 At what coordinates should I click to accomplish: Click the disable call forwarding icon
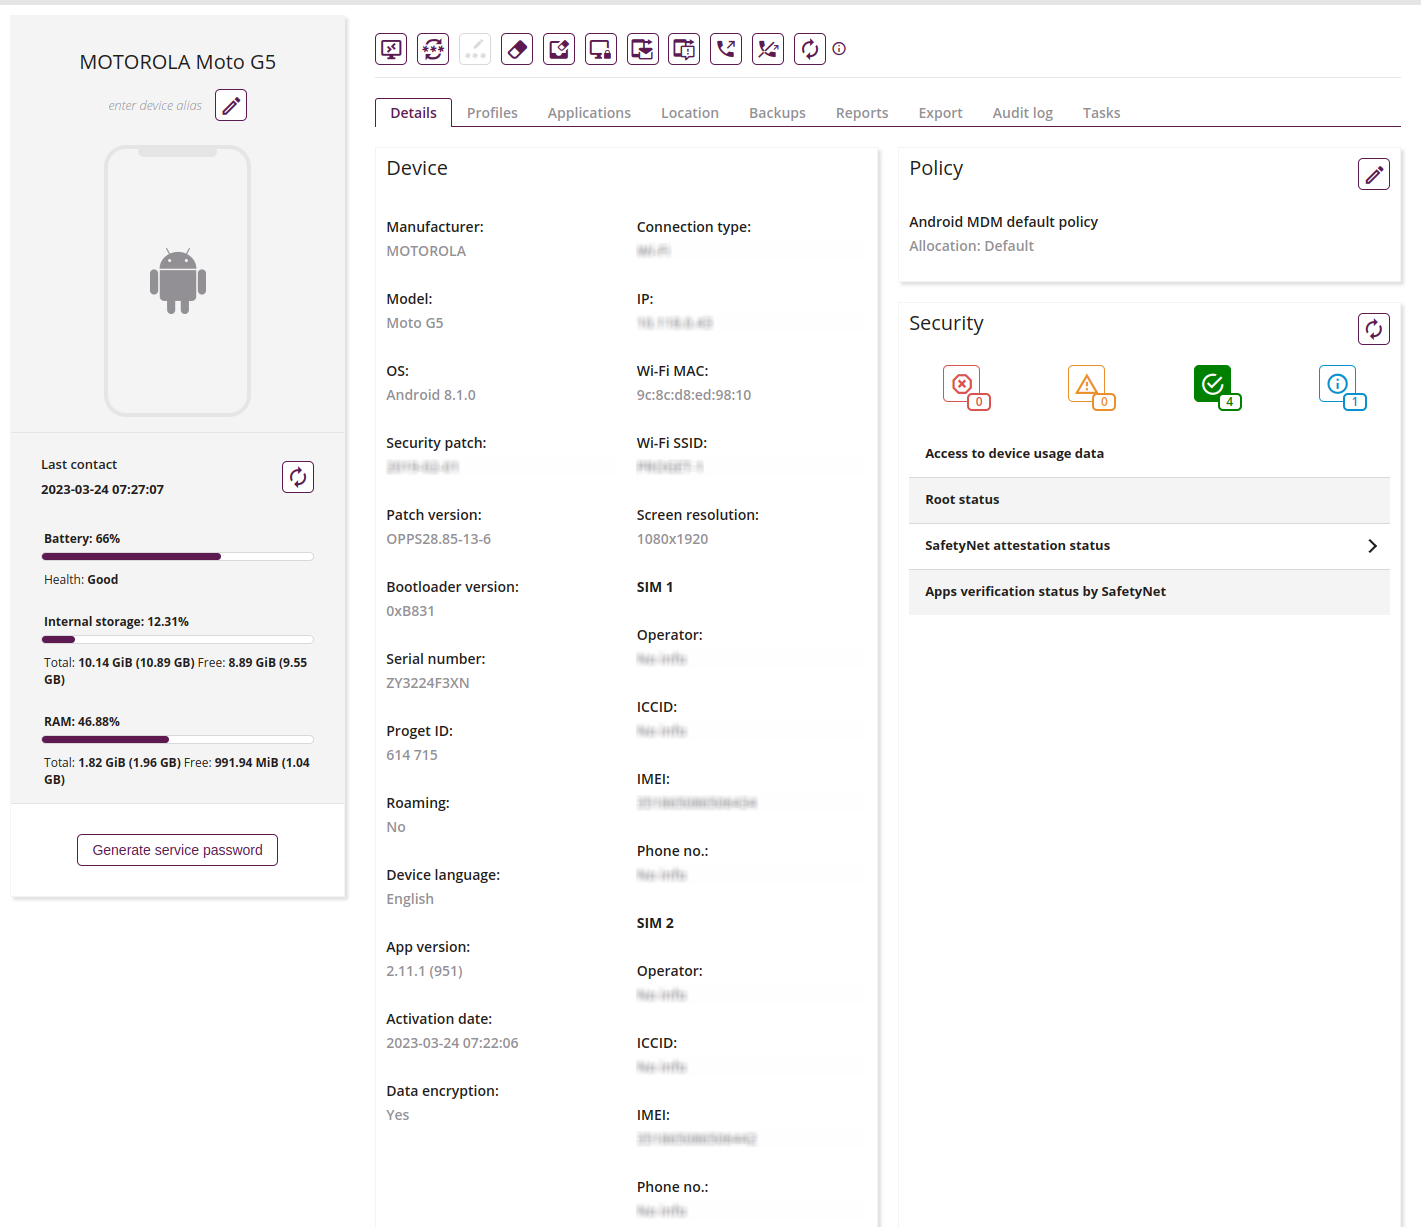coord(768,49)
